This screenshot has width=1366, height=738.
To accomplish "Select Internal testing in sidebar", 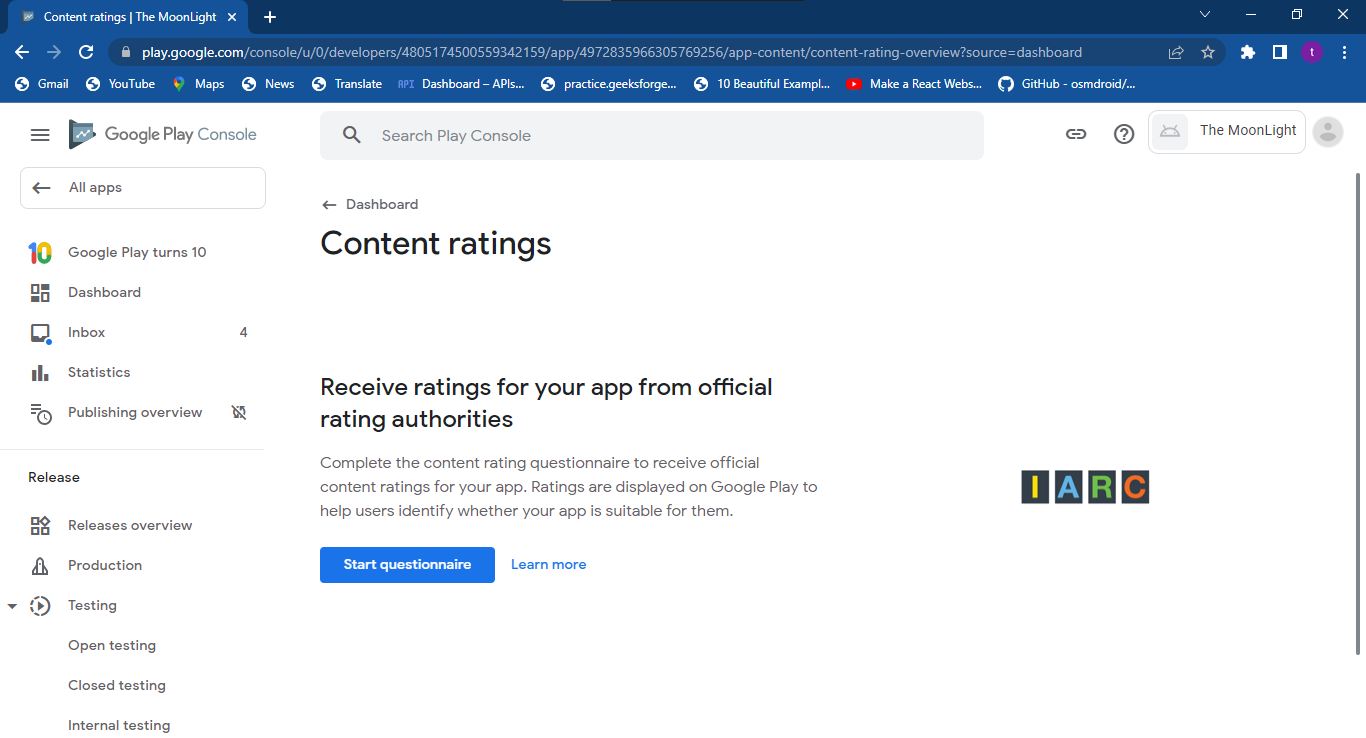I will point(119,726).
